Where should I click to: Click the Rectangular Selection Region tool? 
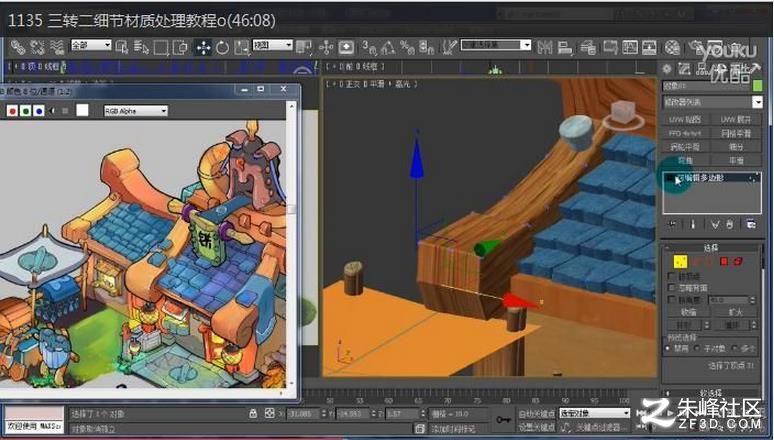(161, 47)
